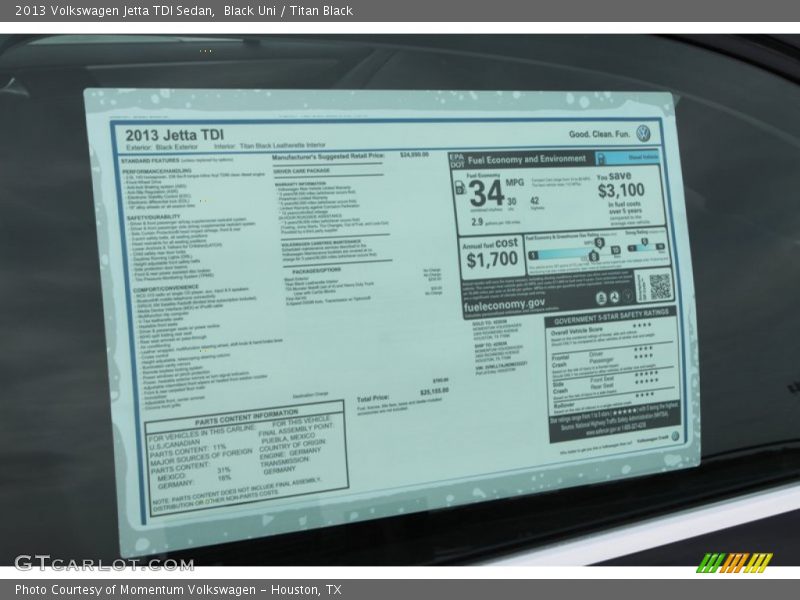Click the 'PACKAGES/OPTIONS' heading
The height and width of the screenshot is (600, 800).
pos(316,270)
